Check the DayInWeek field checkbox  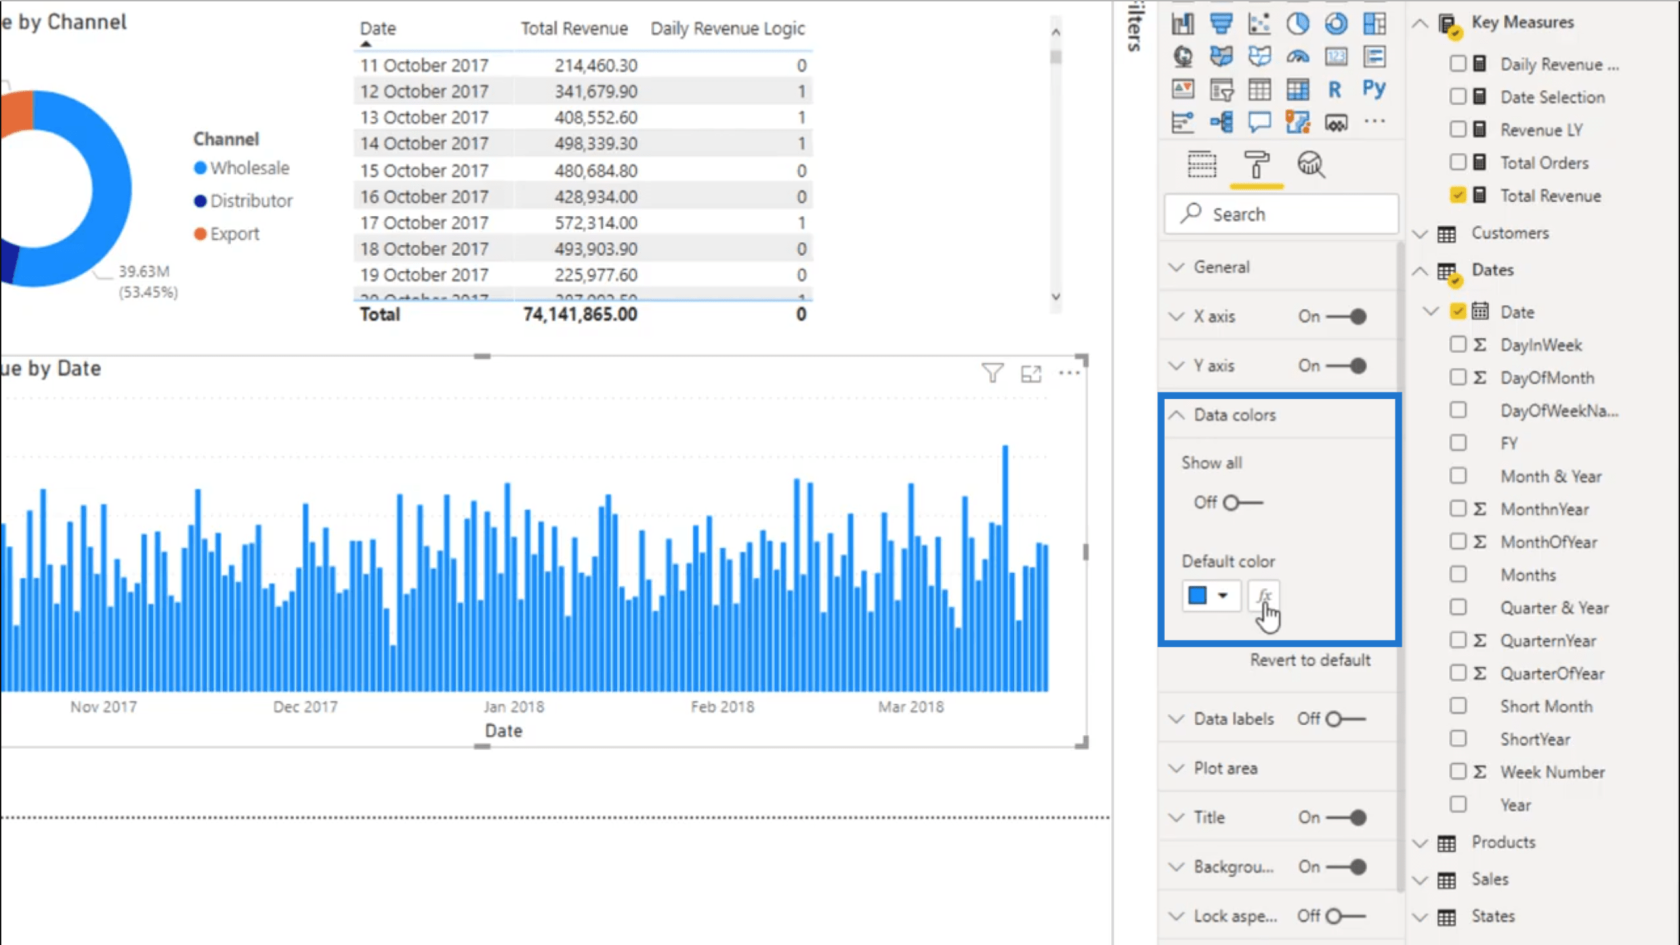tap(1458, 344)
